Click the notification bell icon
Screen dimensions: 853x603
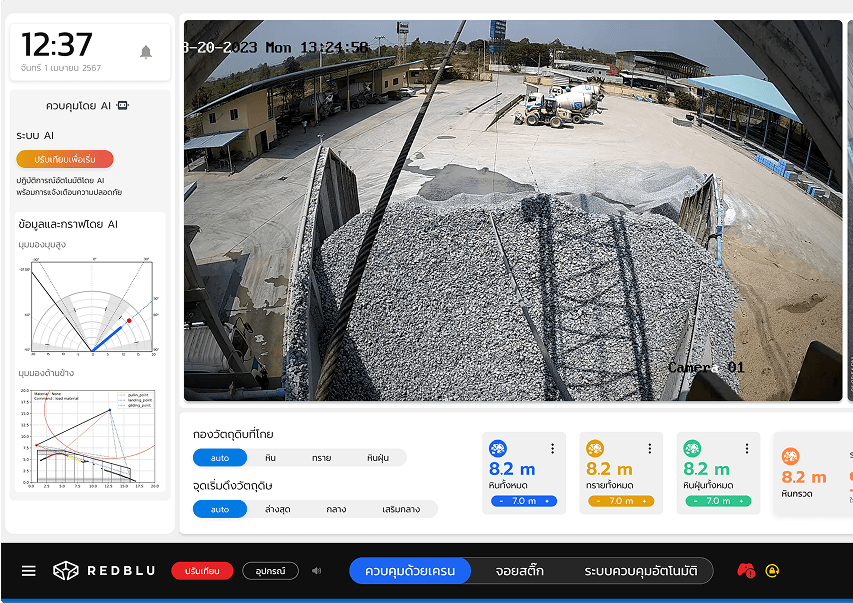(x=146, y=52)
